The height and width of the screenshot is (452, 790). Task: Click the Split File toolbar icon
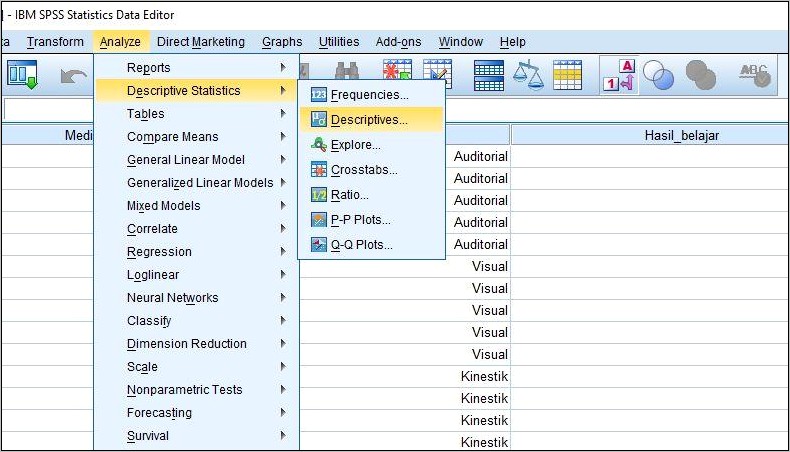pos(489,76)
